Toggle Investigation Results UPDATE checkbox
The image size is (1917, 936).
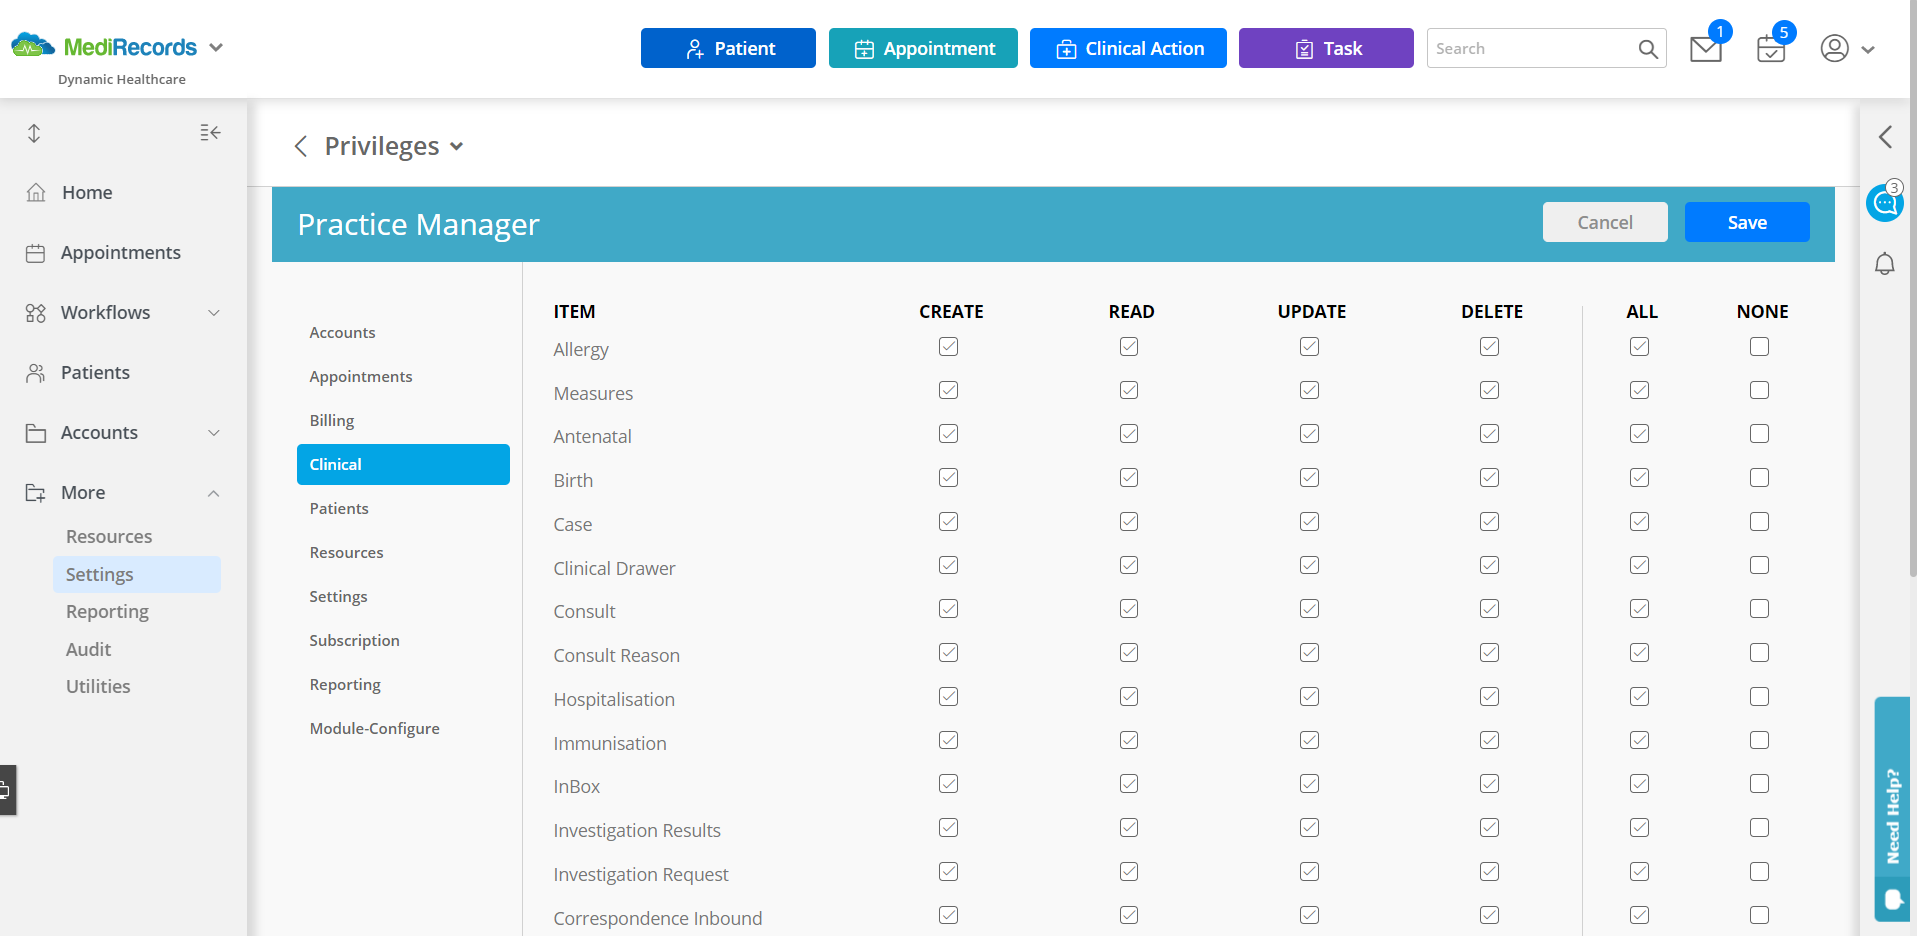coord(1310,828)
